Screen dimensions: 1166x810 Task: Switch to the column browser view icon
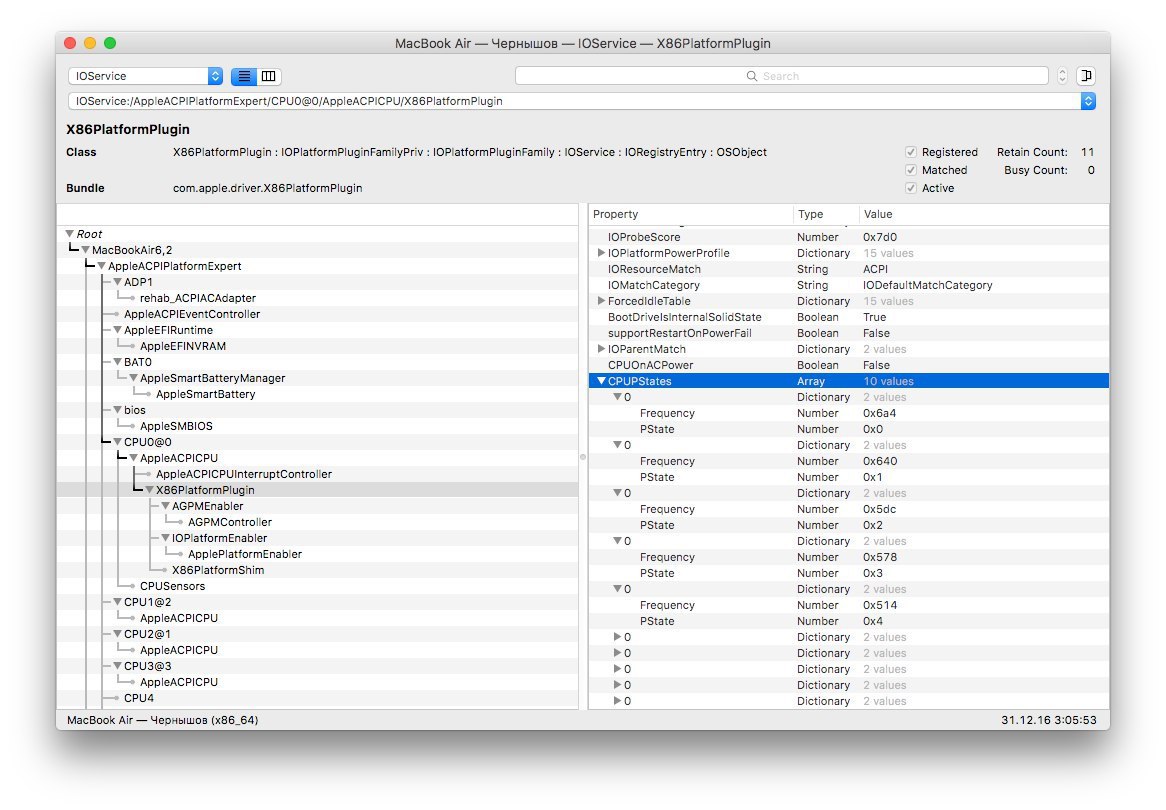(269, 76)
